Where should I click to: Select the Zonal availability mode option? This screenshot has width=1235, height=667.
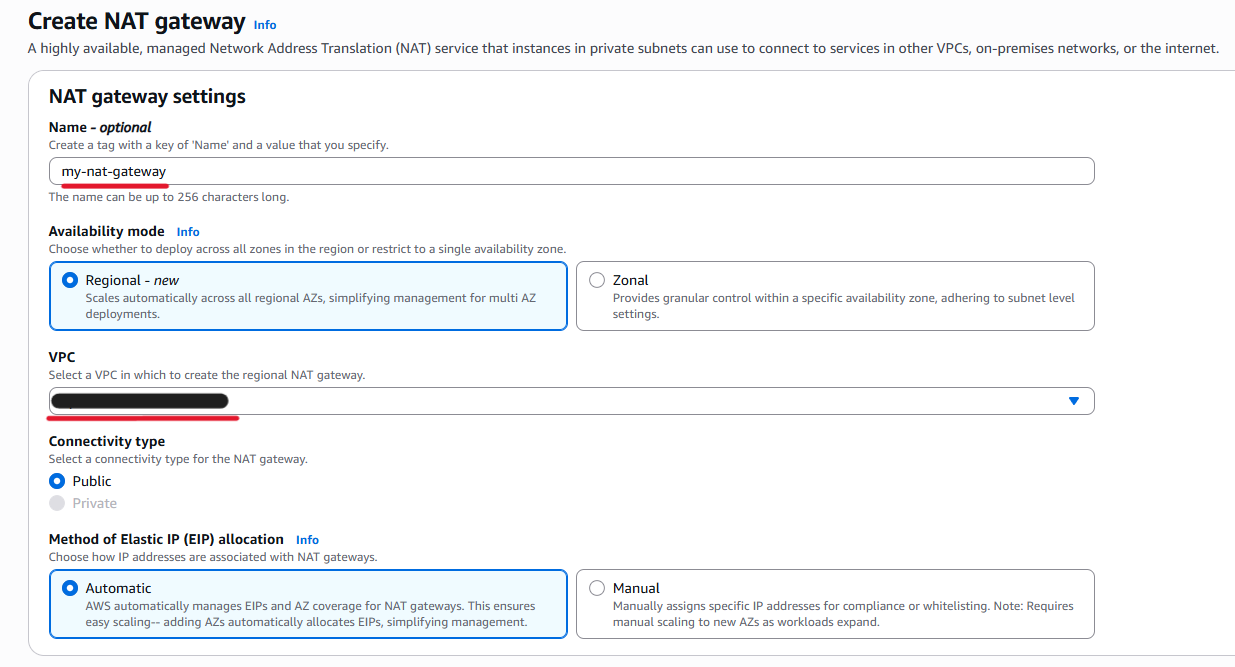tap(596, 280)
